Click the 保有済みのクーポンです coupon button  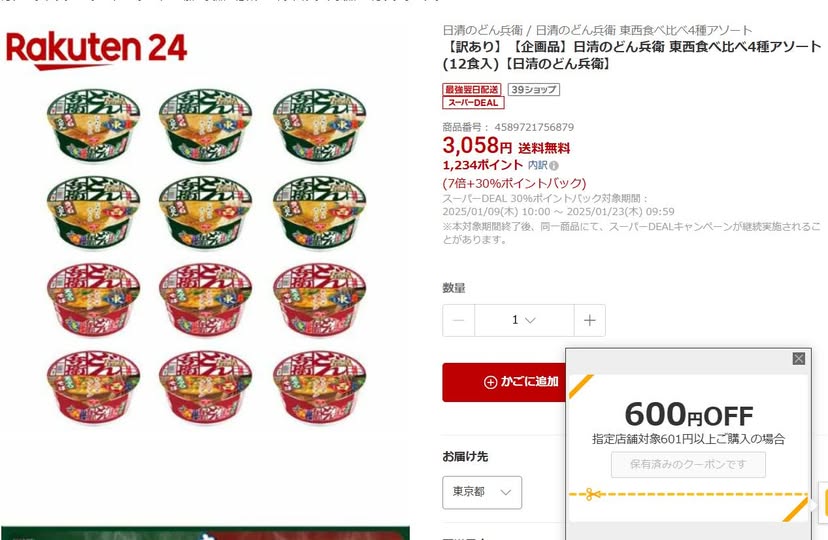[x=688, y=465]
